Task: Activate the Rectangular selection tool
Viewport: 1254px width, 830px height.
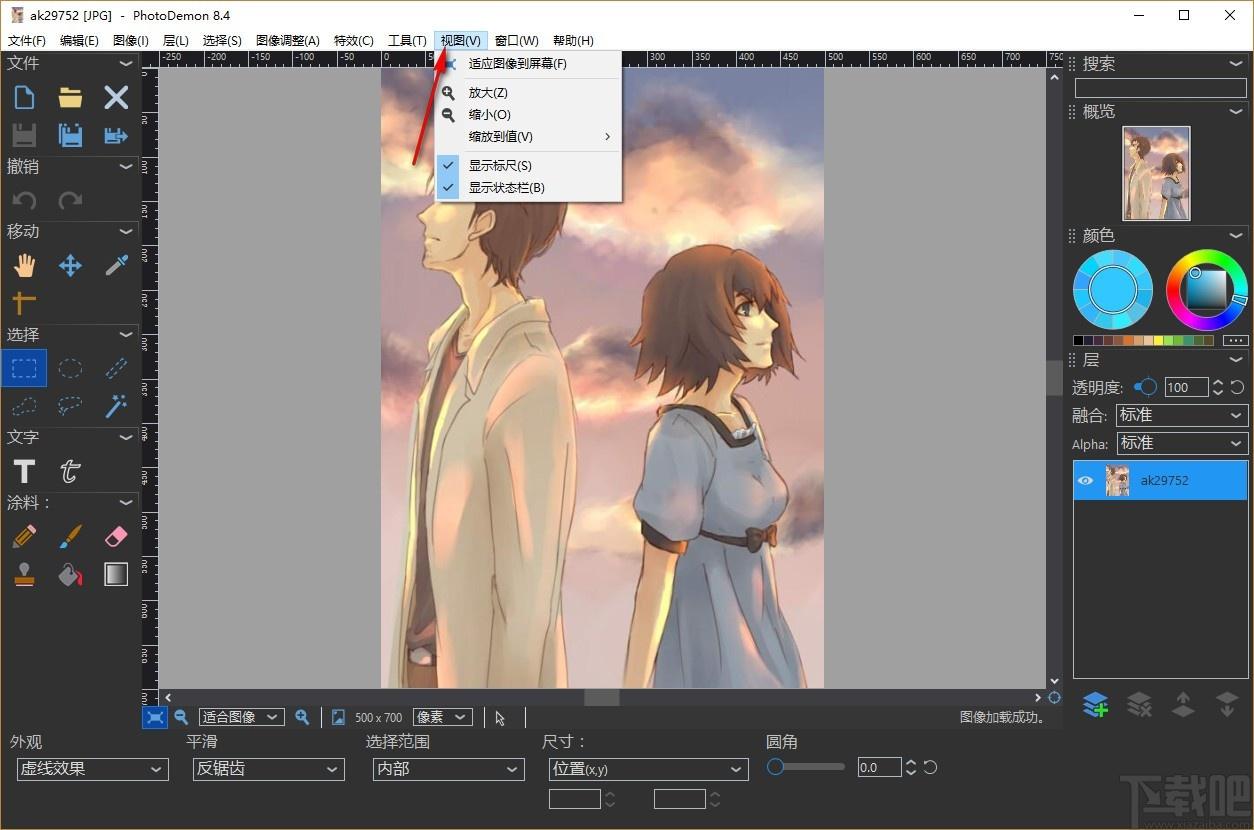Action: tap(24, 368)
